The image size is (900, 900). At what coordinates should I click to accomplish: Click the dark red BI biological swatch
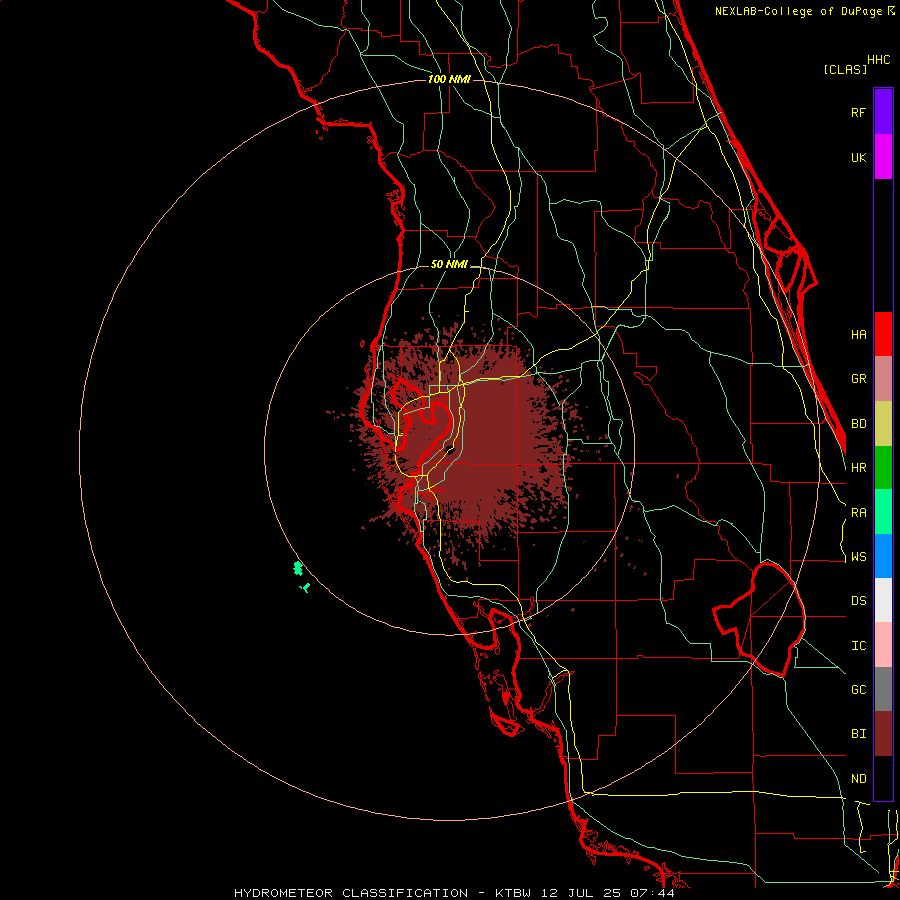(x=883, y=734)
